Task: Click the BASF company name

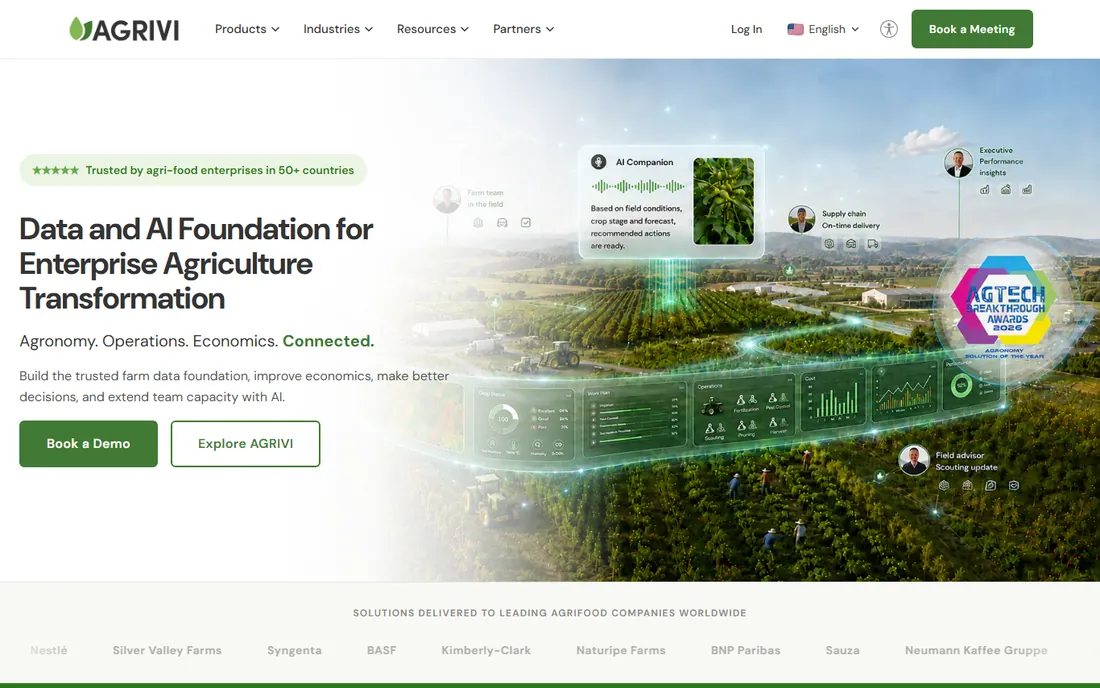Action: coord(382,650)
